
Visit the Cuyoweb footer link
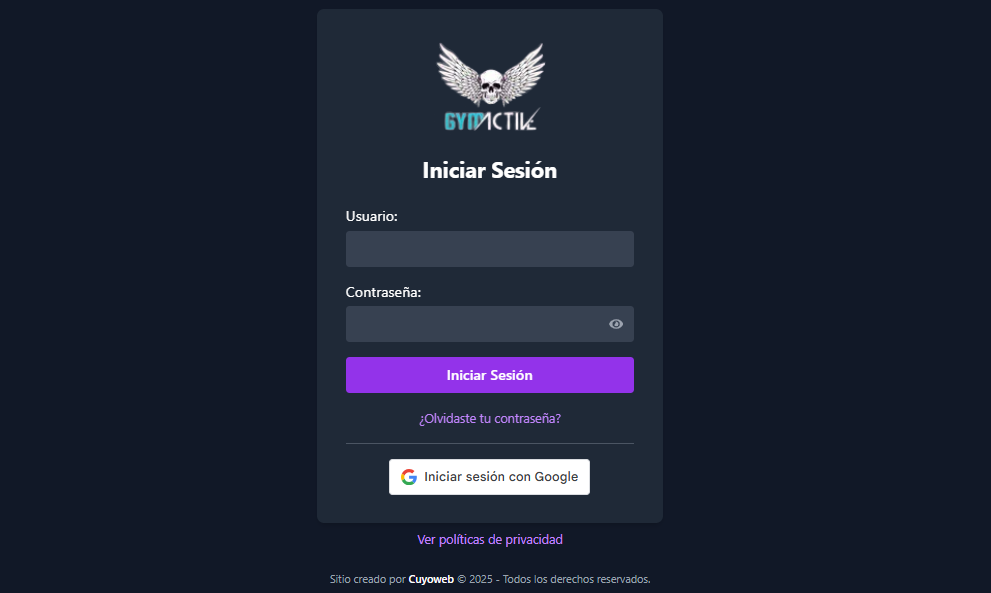tap(431, 579)
